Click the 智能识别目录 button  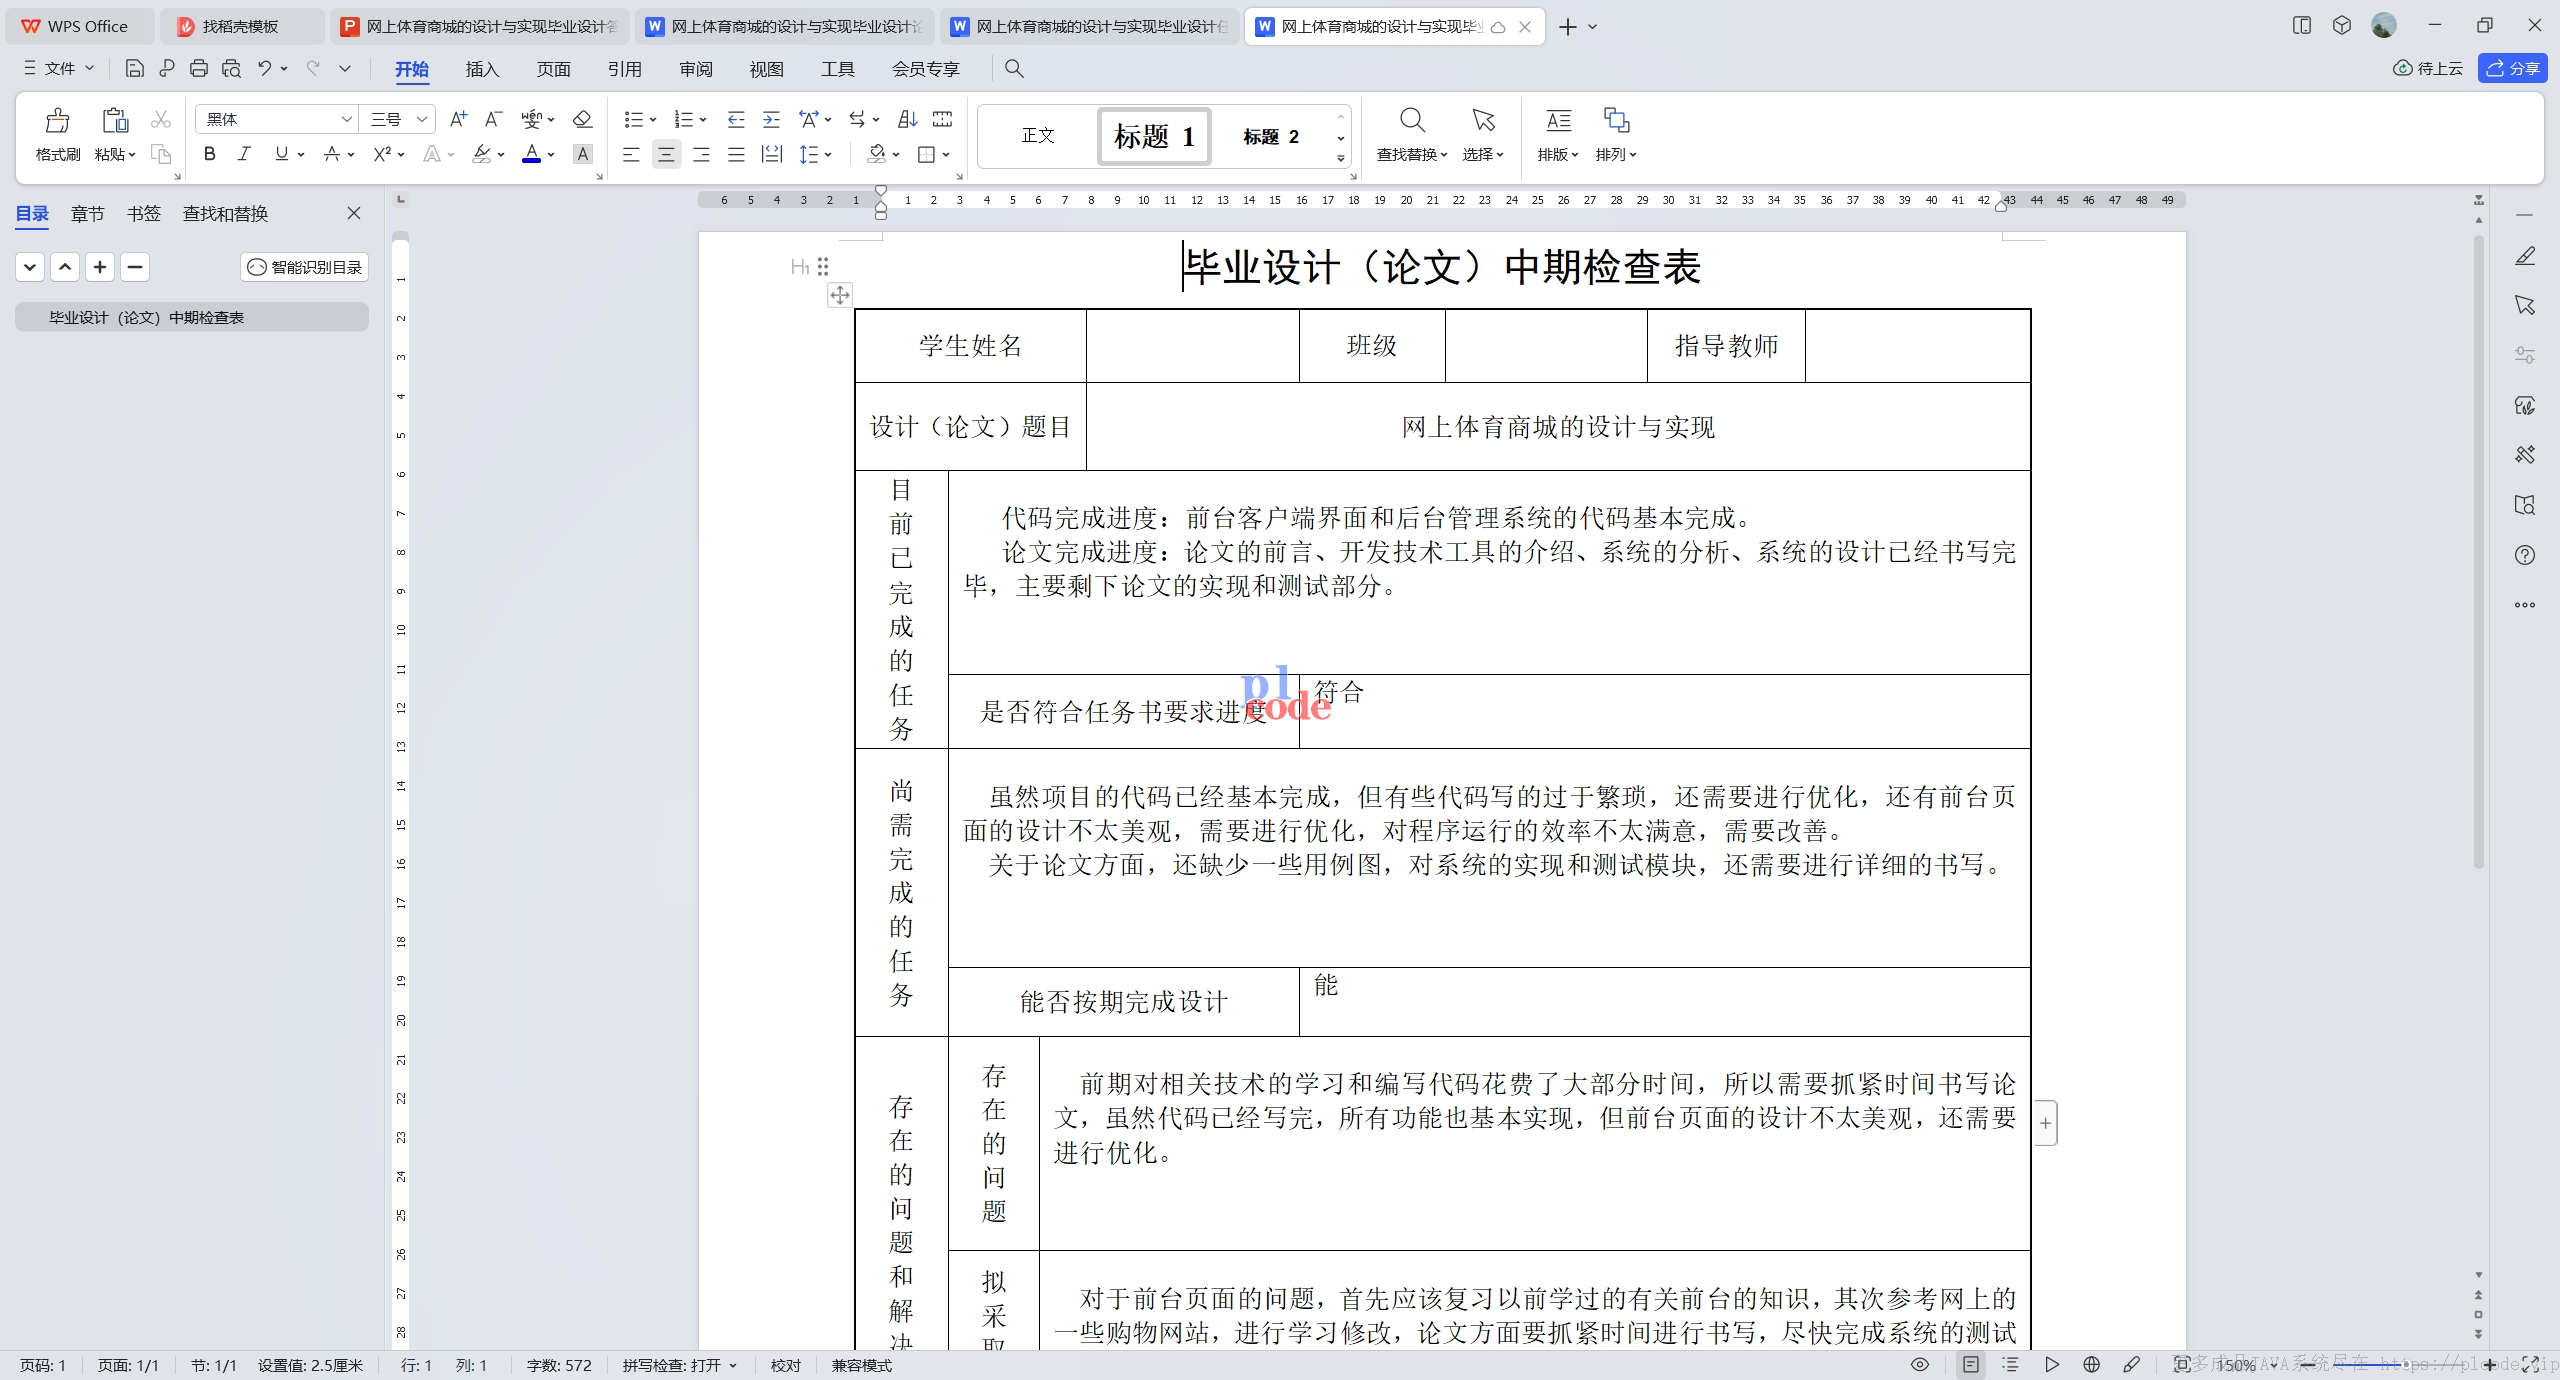coord(305,267)
